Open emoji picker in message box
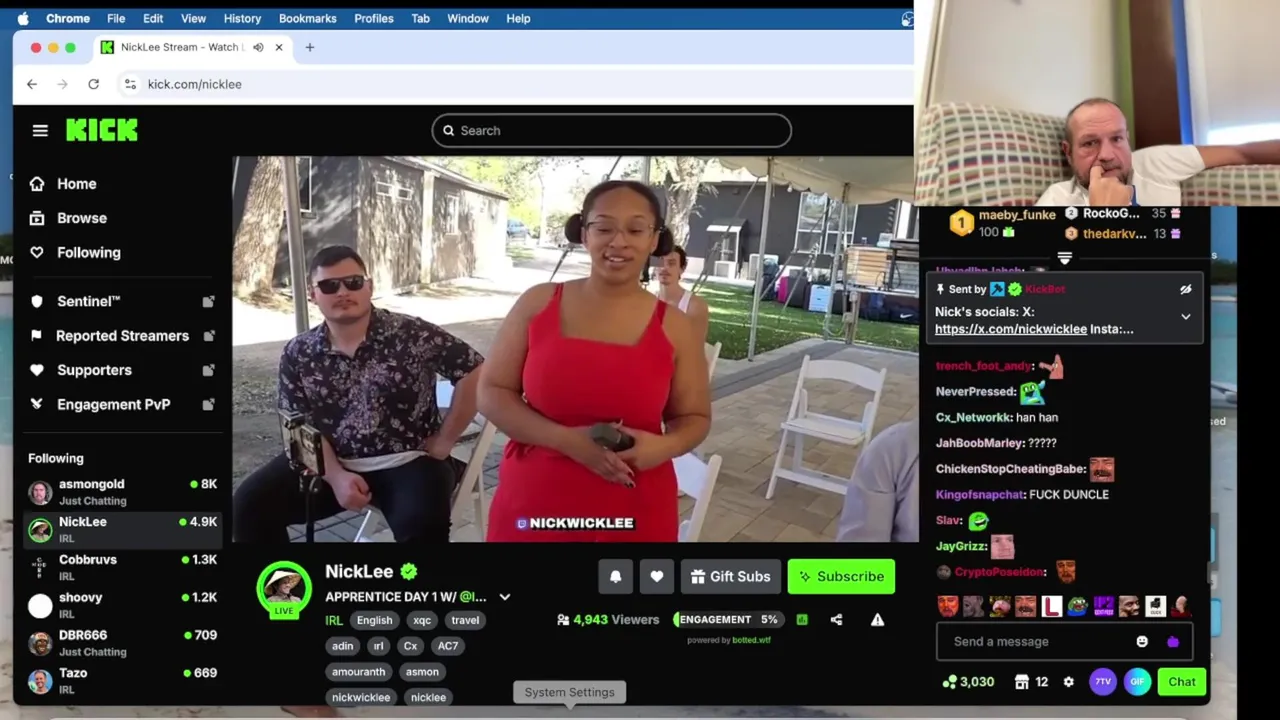Viewport: 1280px width, 720px height. pos(1142,641)
